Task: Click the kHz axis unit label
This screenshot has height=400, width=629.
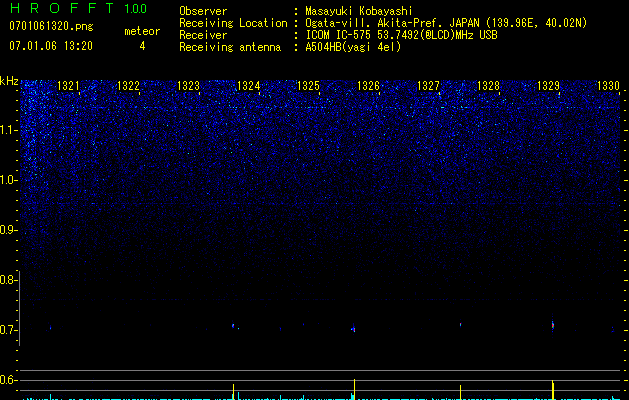Action: click(9, 81)
